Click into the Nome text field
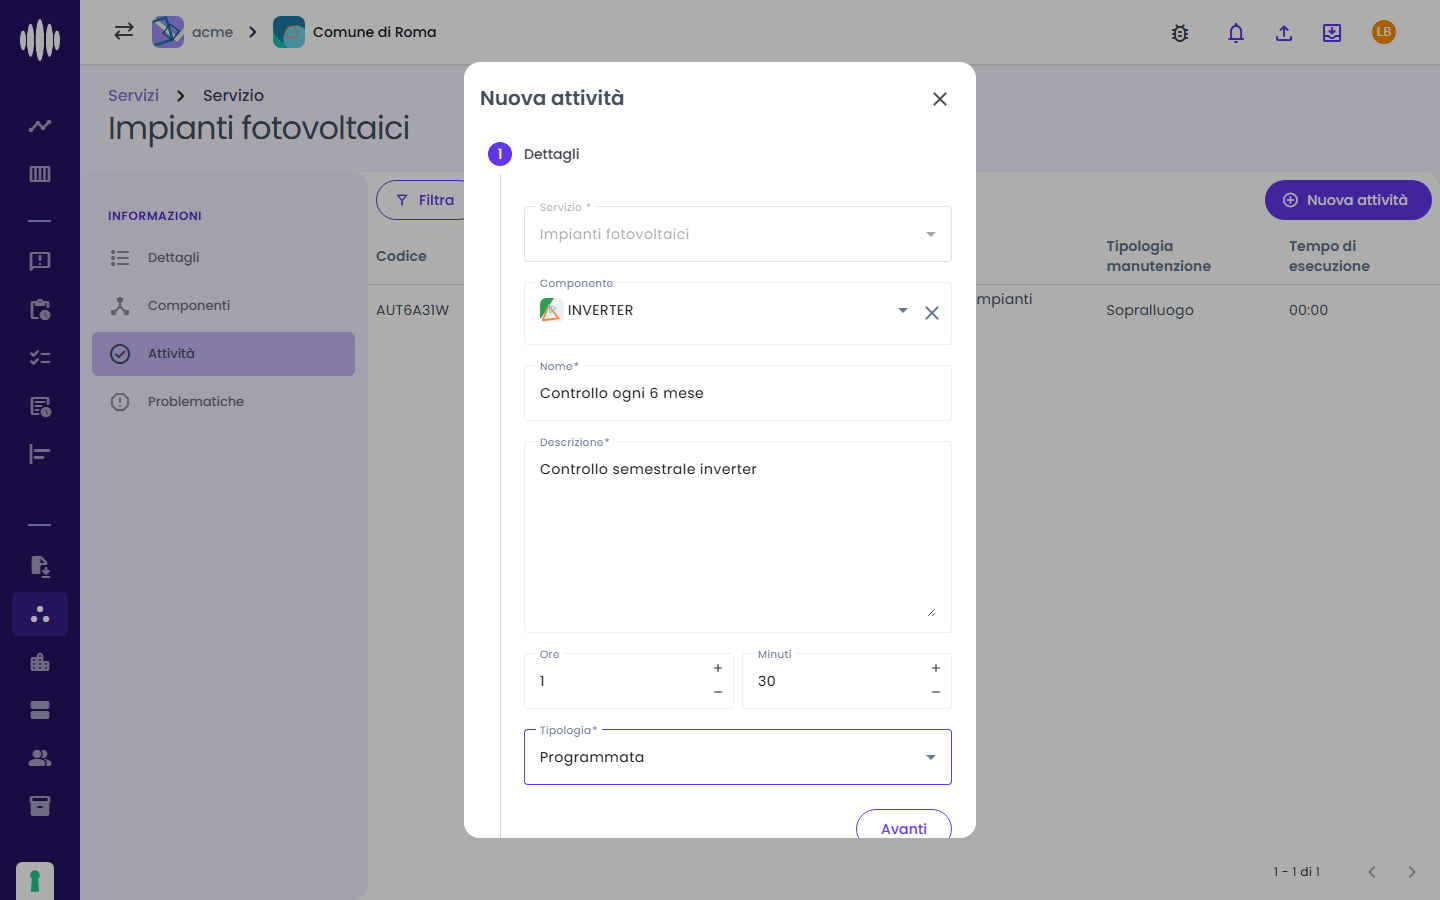Viewport: 1440px width, 900px height. 738,393
